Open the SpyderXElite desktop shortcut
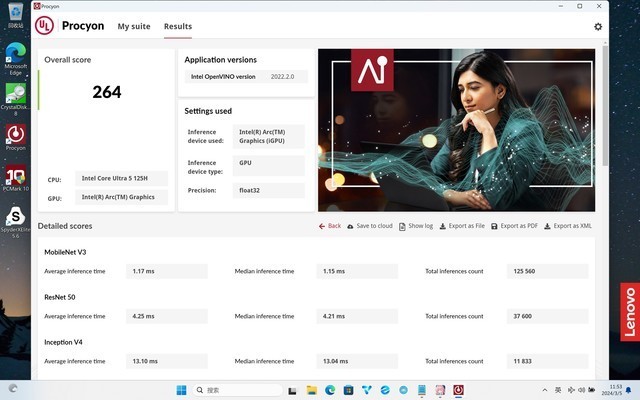640x400 pixels. (x=15, y=217)
